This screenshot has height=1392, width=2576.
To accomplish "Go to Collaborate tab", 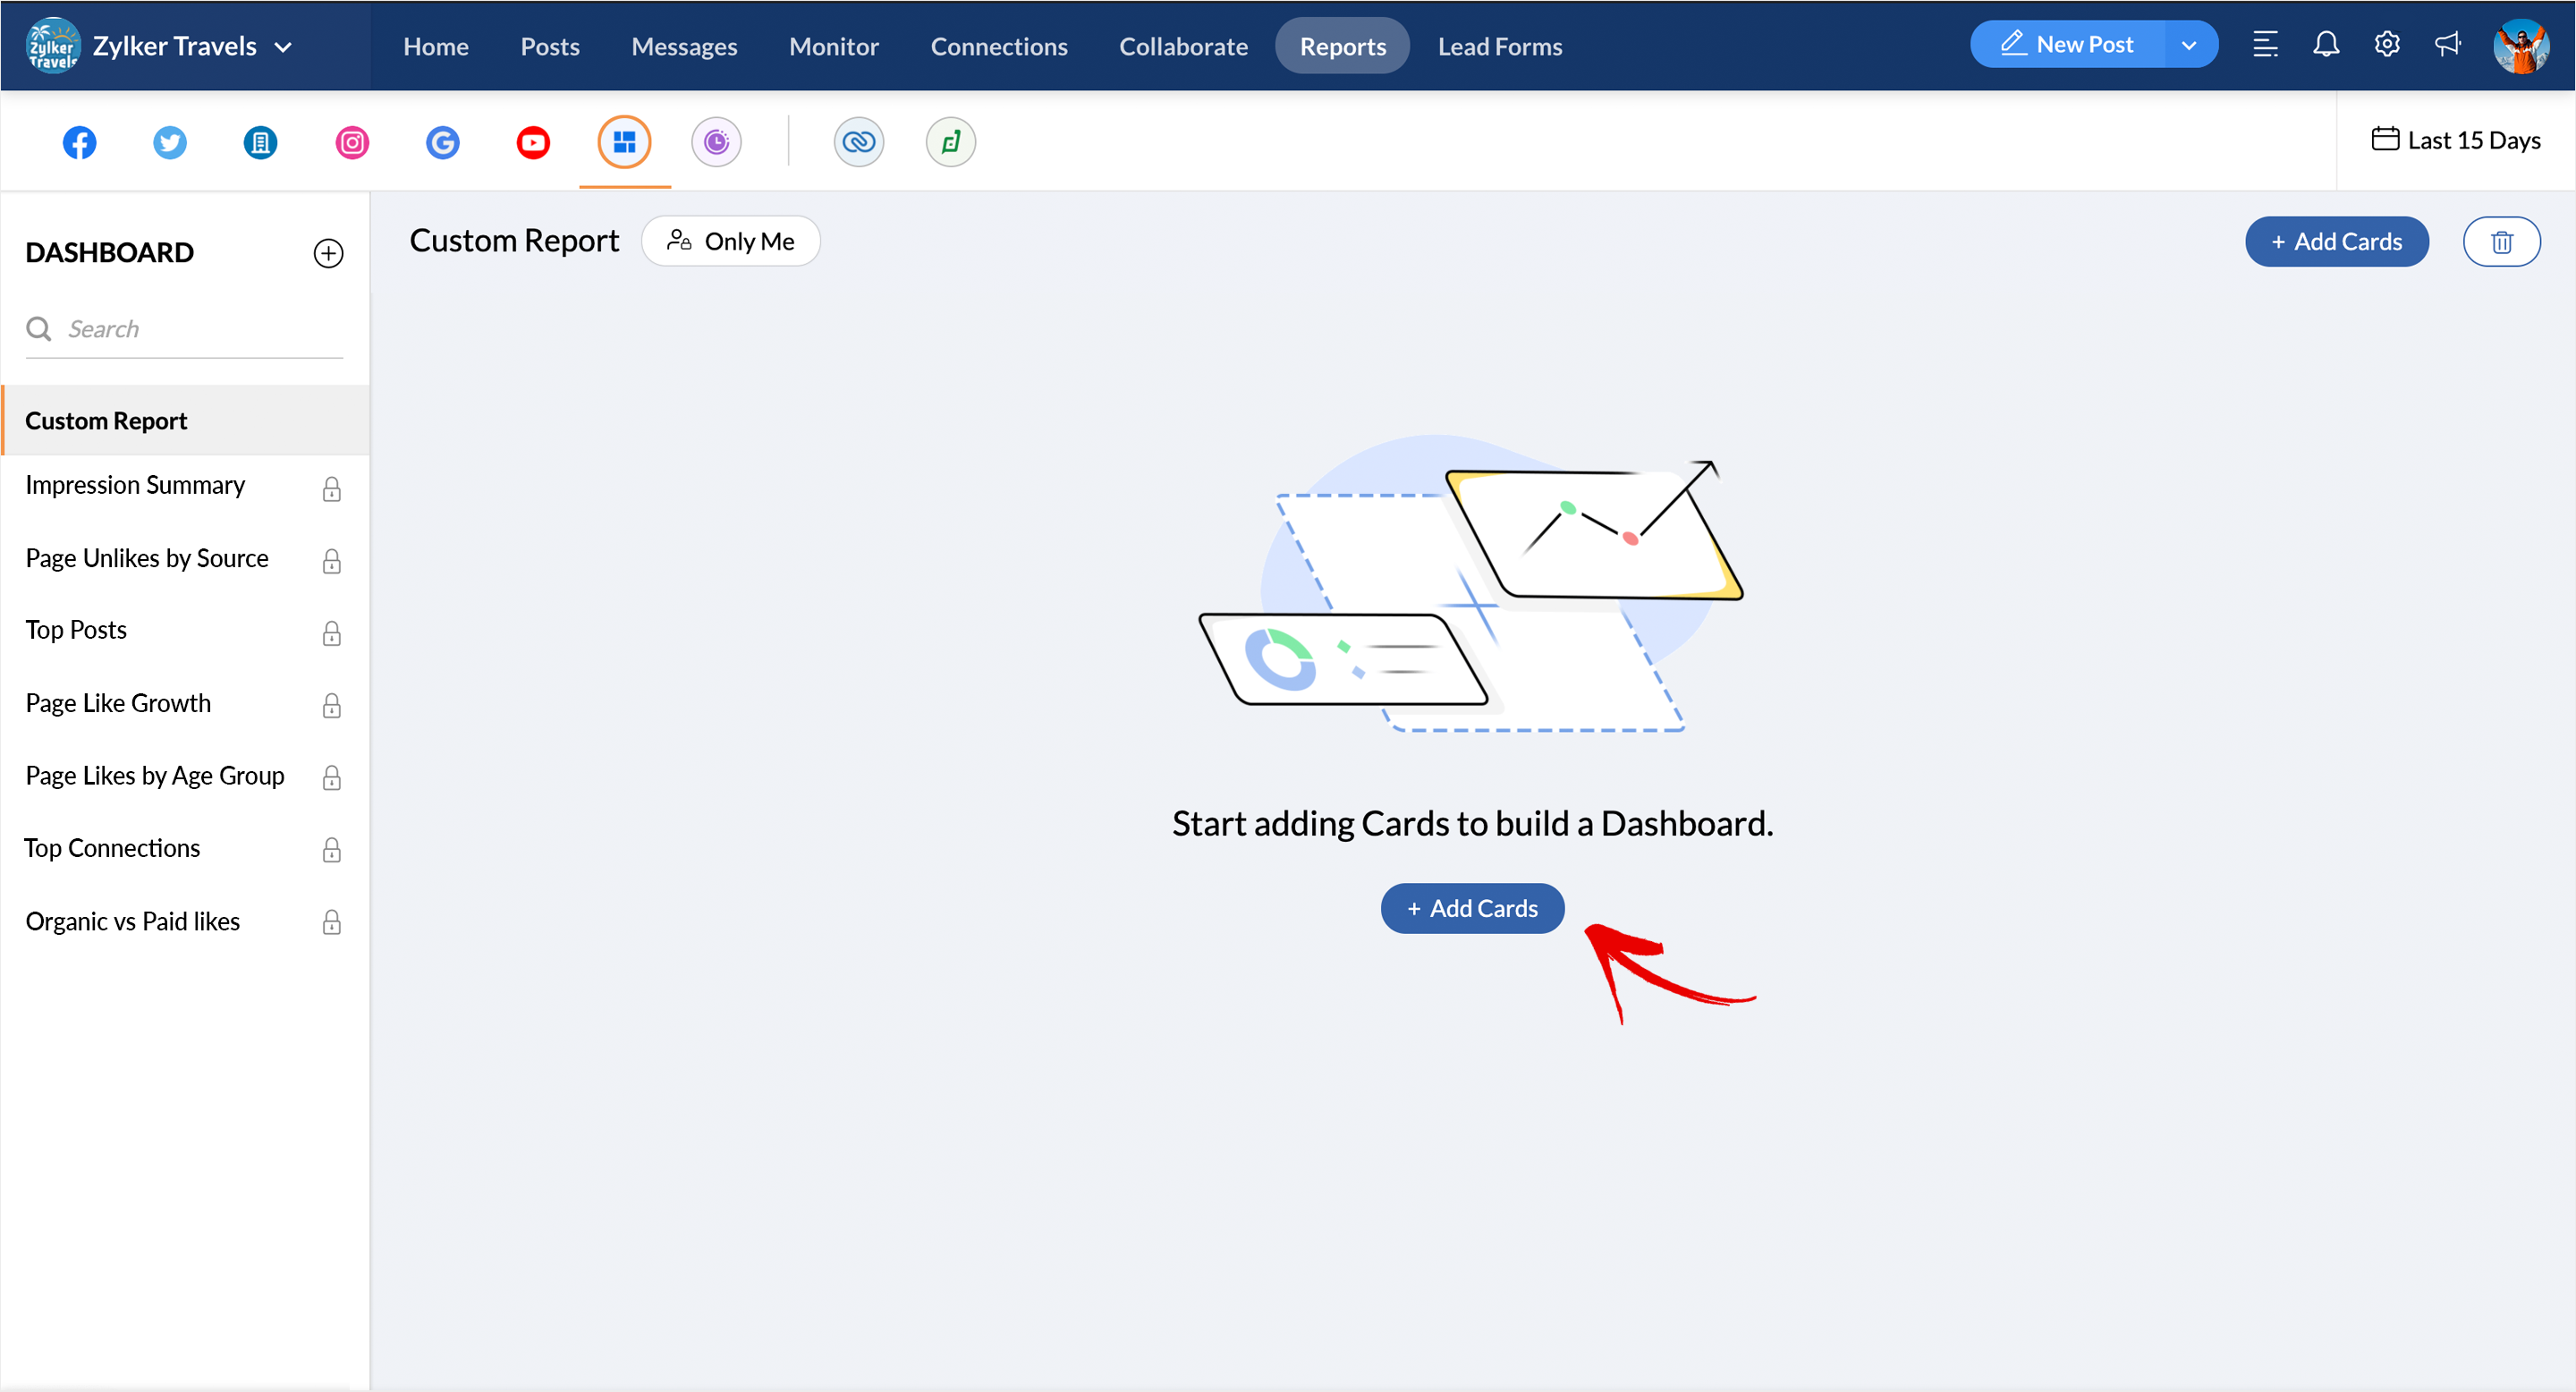I will click(1183, 46).
